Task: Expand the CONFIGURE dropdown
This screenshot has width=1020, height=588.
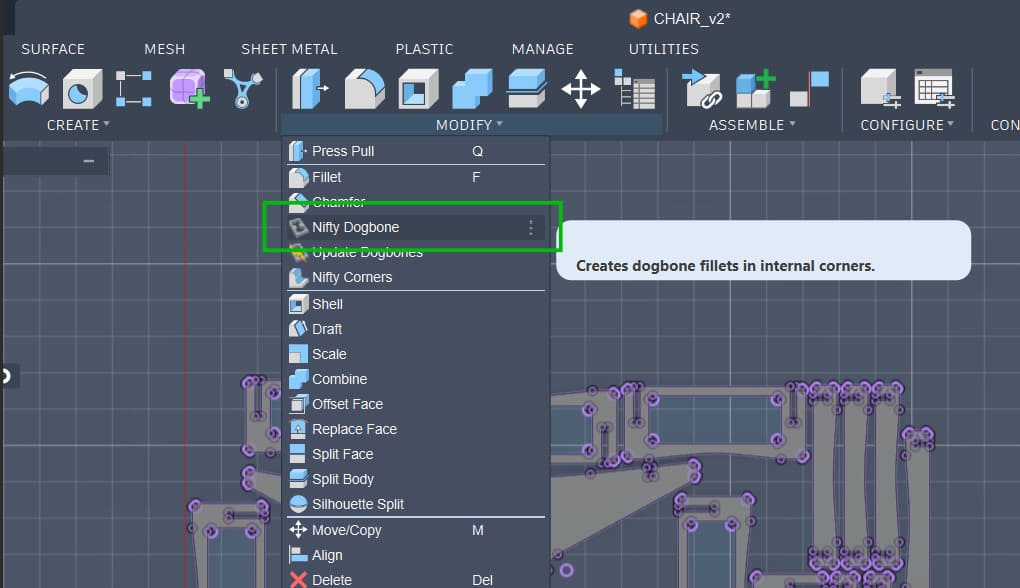Action: pyautogui.click(x=907, y=125)
